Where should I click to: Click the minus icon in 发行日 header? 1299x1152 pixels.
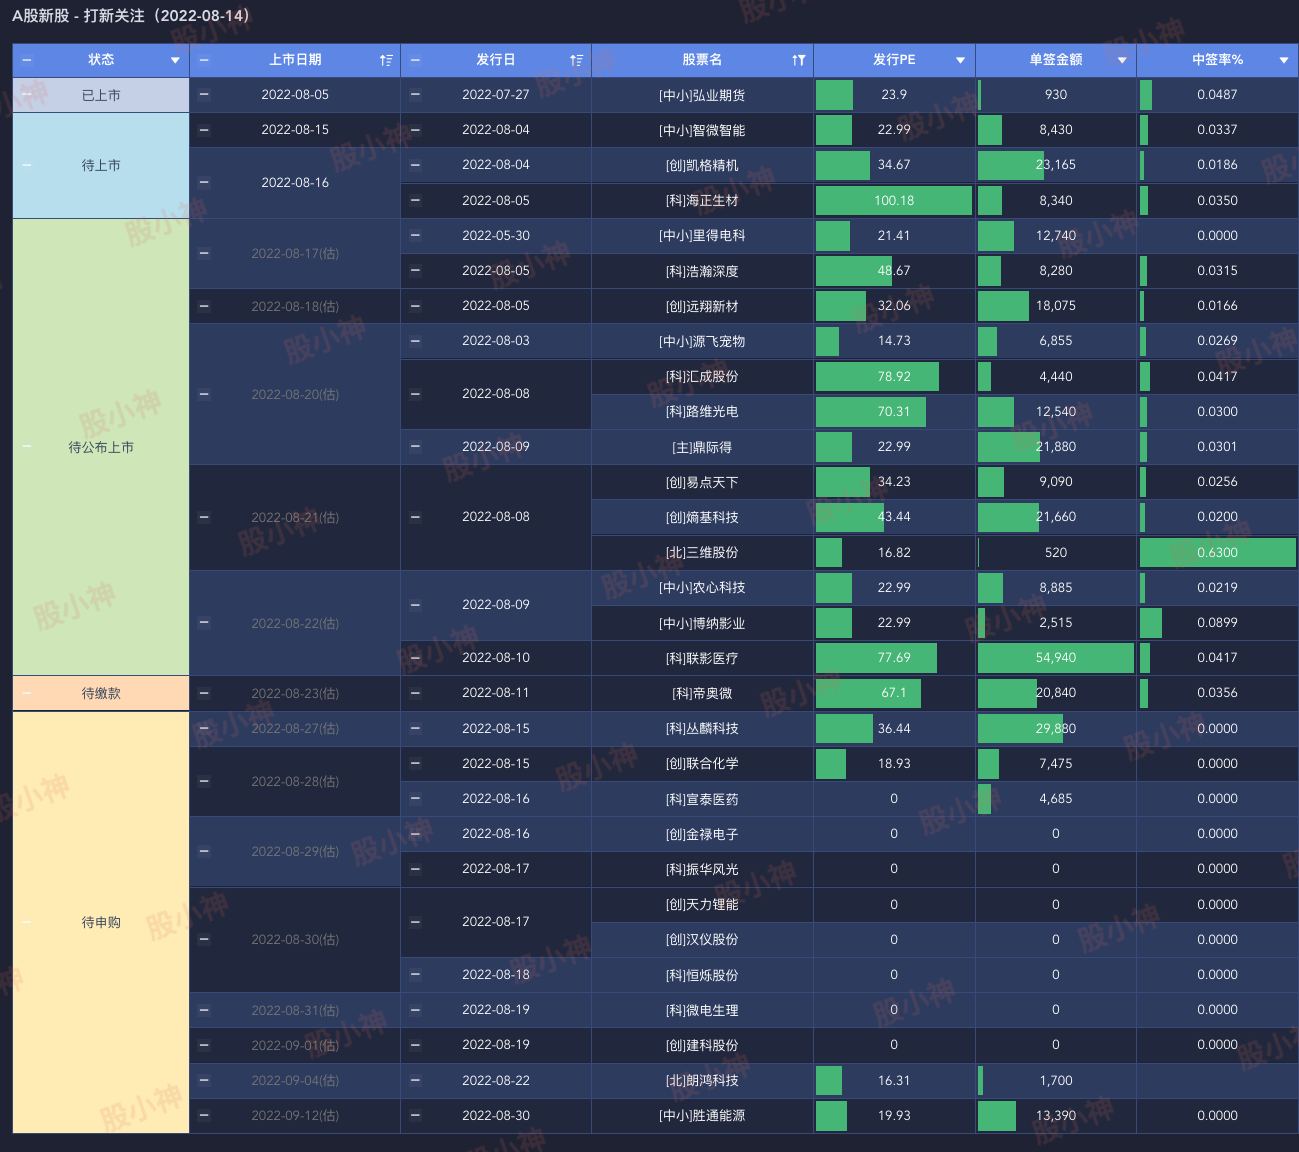click(415, 60)
